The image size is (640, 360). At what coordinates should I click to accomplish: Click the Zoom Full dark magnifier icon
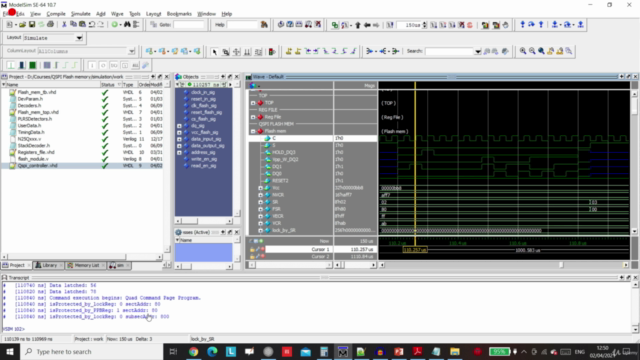(x=541, y=51)
